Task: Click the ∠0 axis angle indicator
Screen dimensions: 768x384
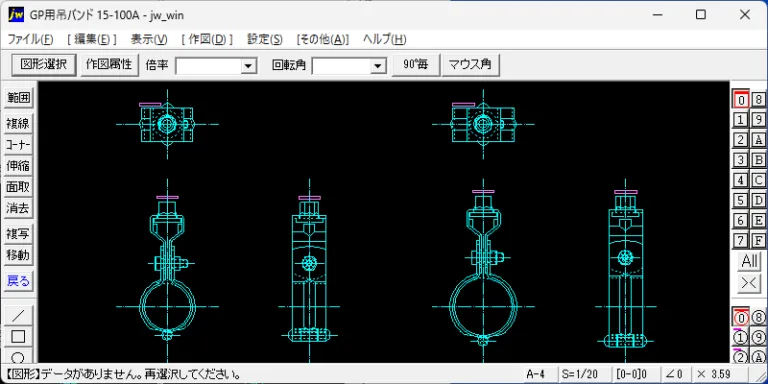Action: [675, 374]
